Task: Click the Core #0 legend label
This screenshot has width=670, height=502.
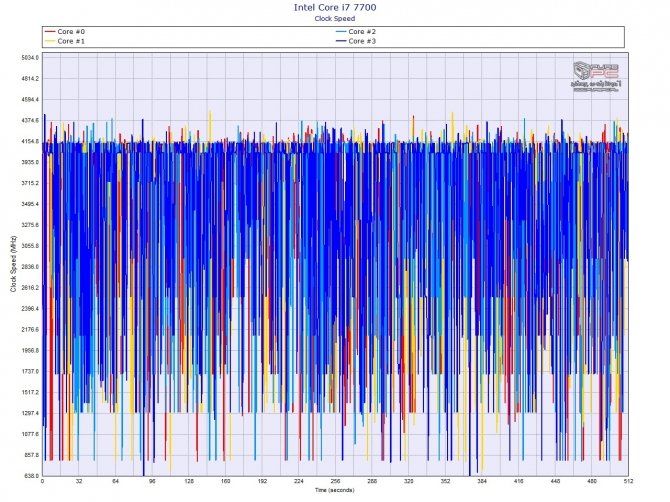Action: pos(71,32)
